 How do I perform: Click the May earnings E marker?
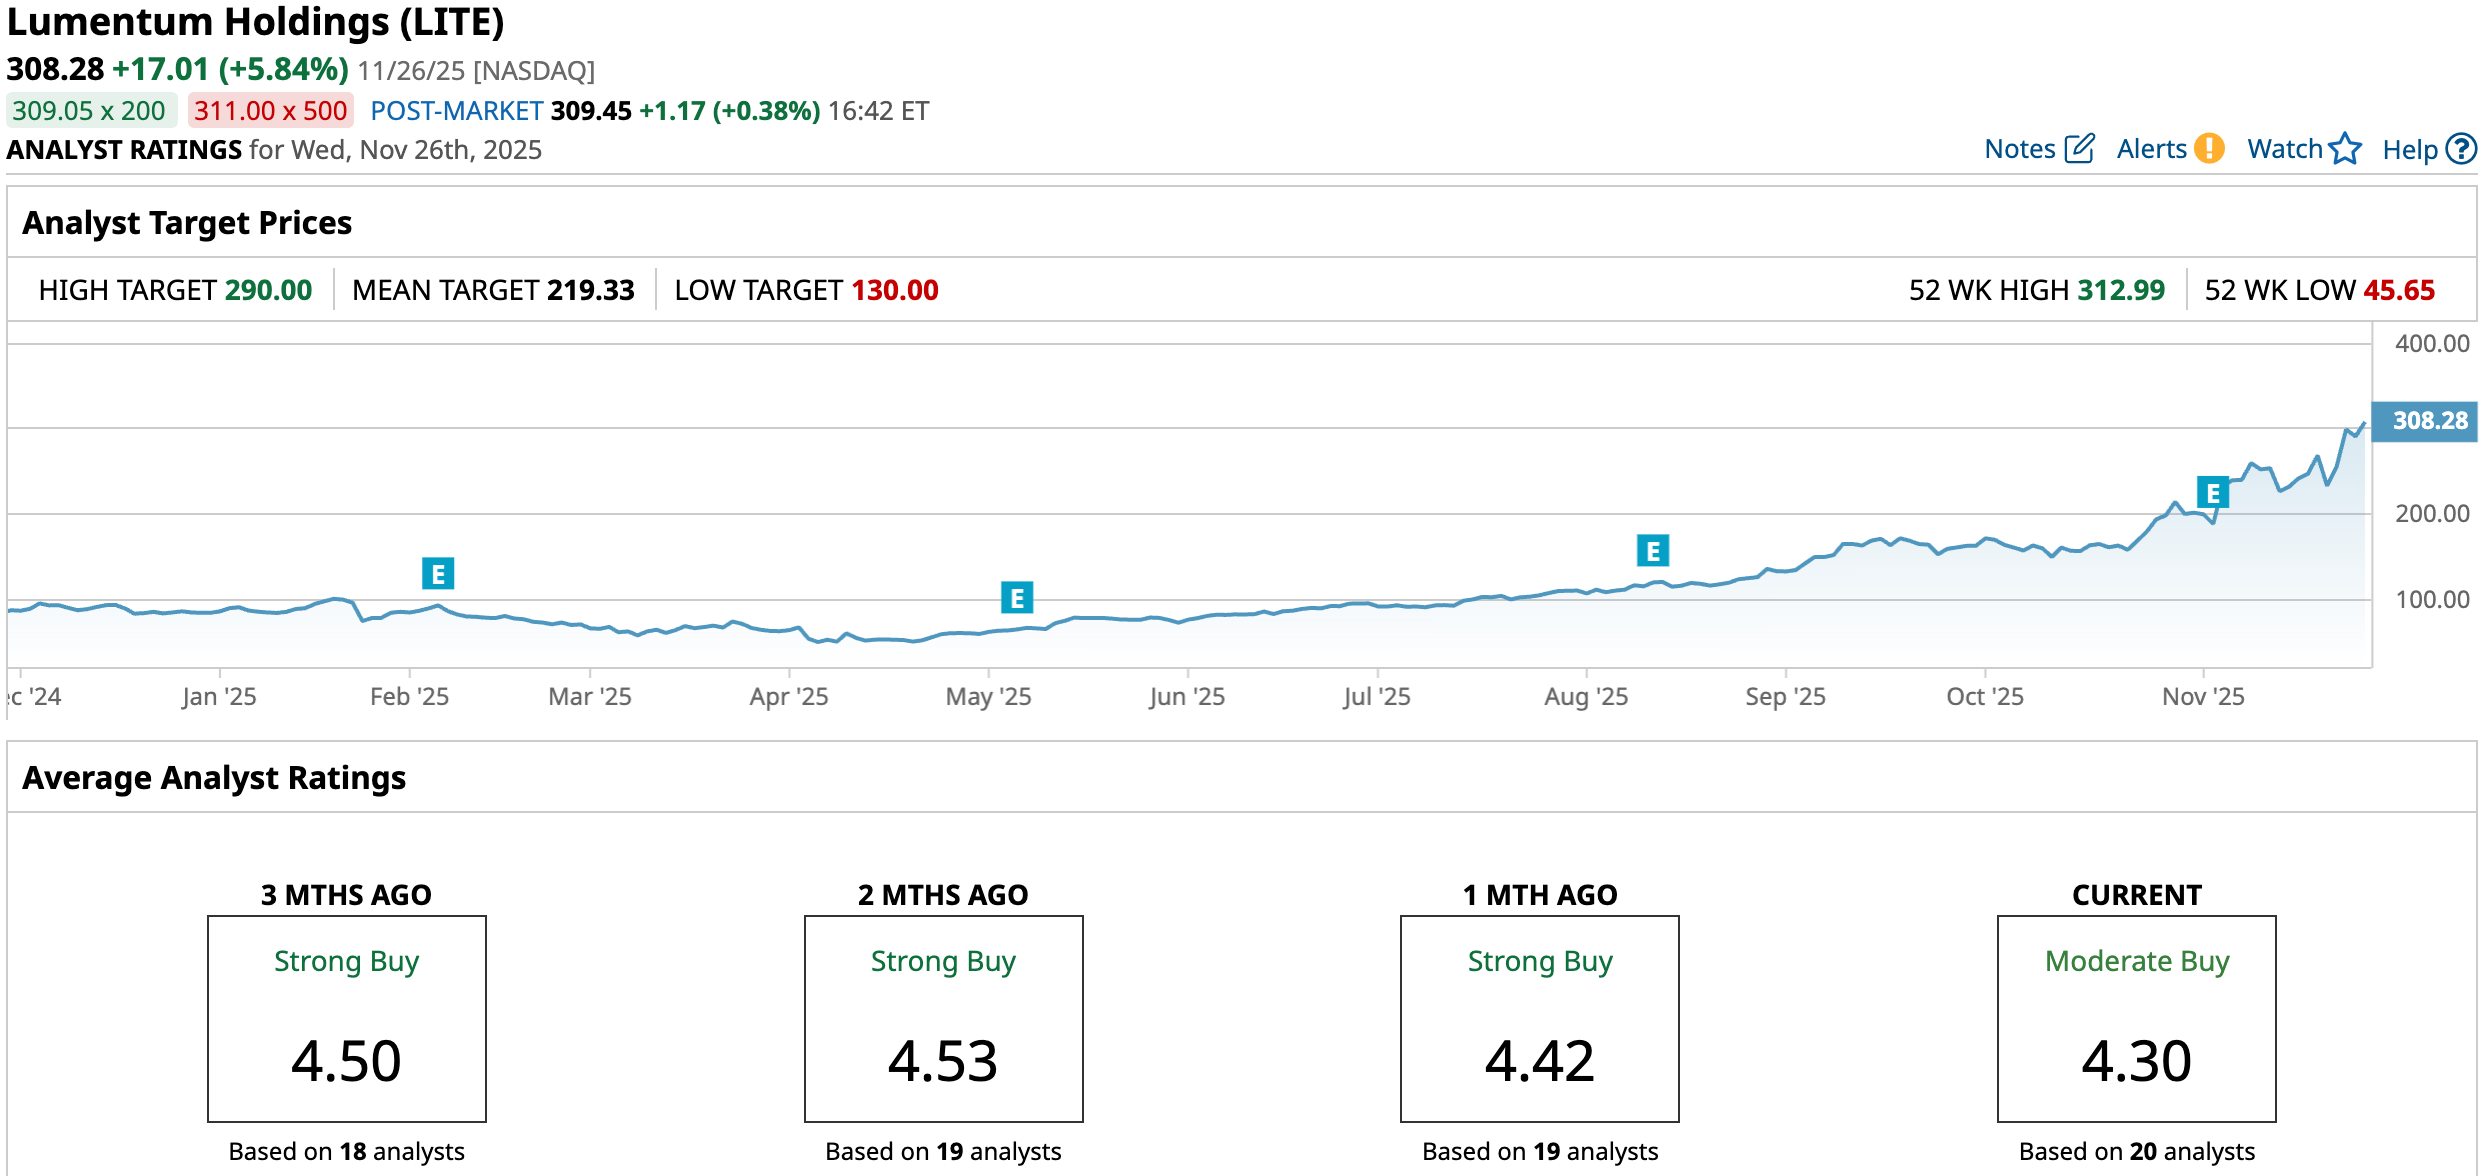pos(1017,598)
